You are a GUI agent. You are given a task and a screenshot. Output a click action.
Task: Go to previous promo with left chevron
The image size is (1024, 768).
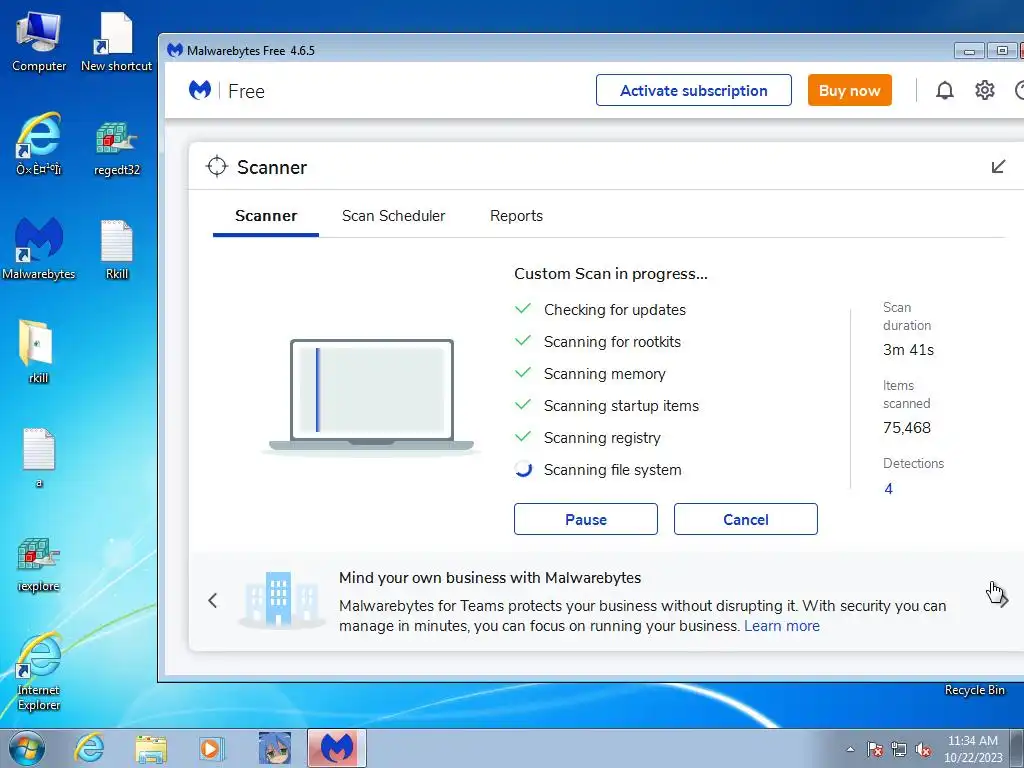coord(213,600)
